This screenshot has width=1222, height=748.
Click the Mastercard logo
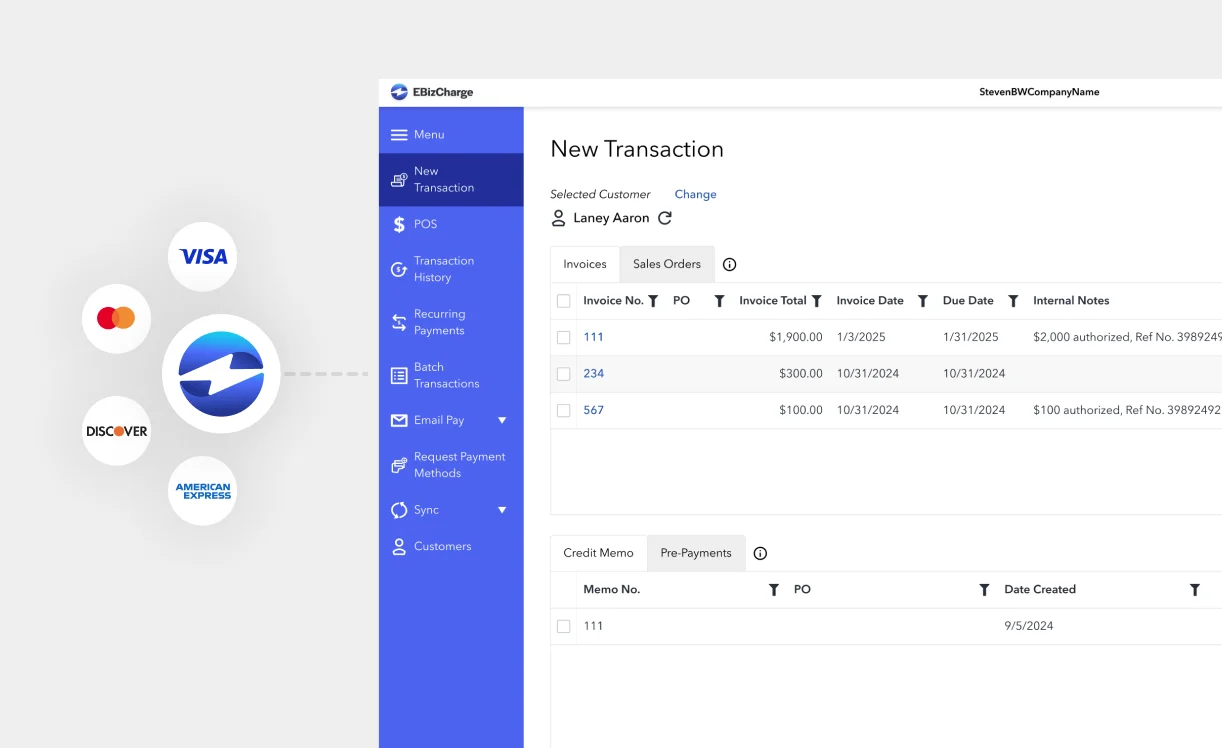[116, 319]
